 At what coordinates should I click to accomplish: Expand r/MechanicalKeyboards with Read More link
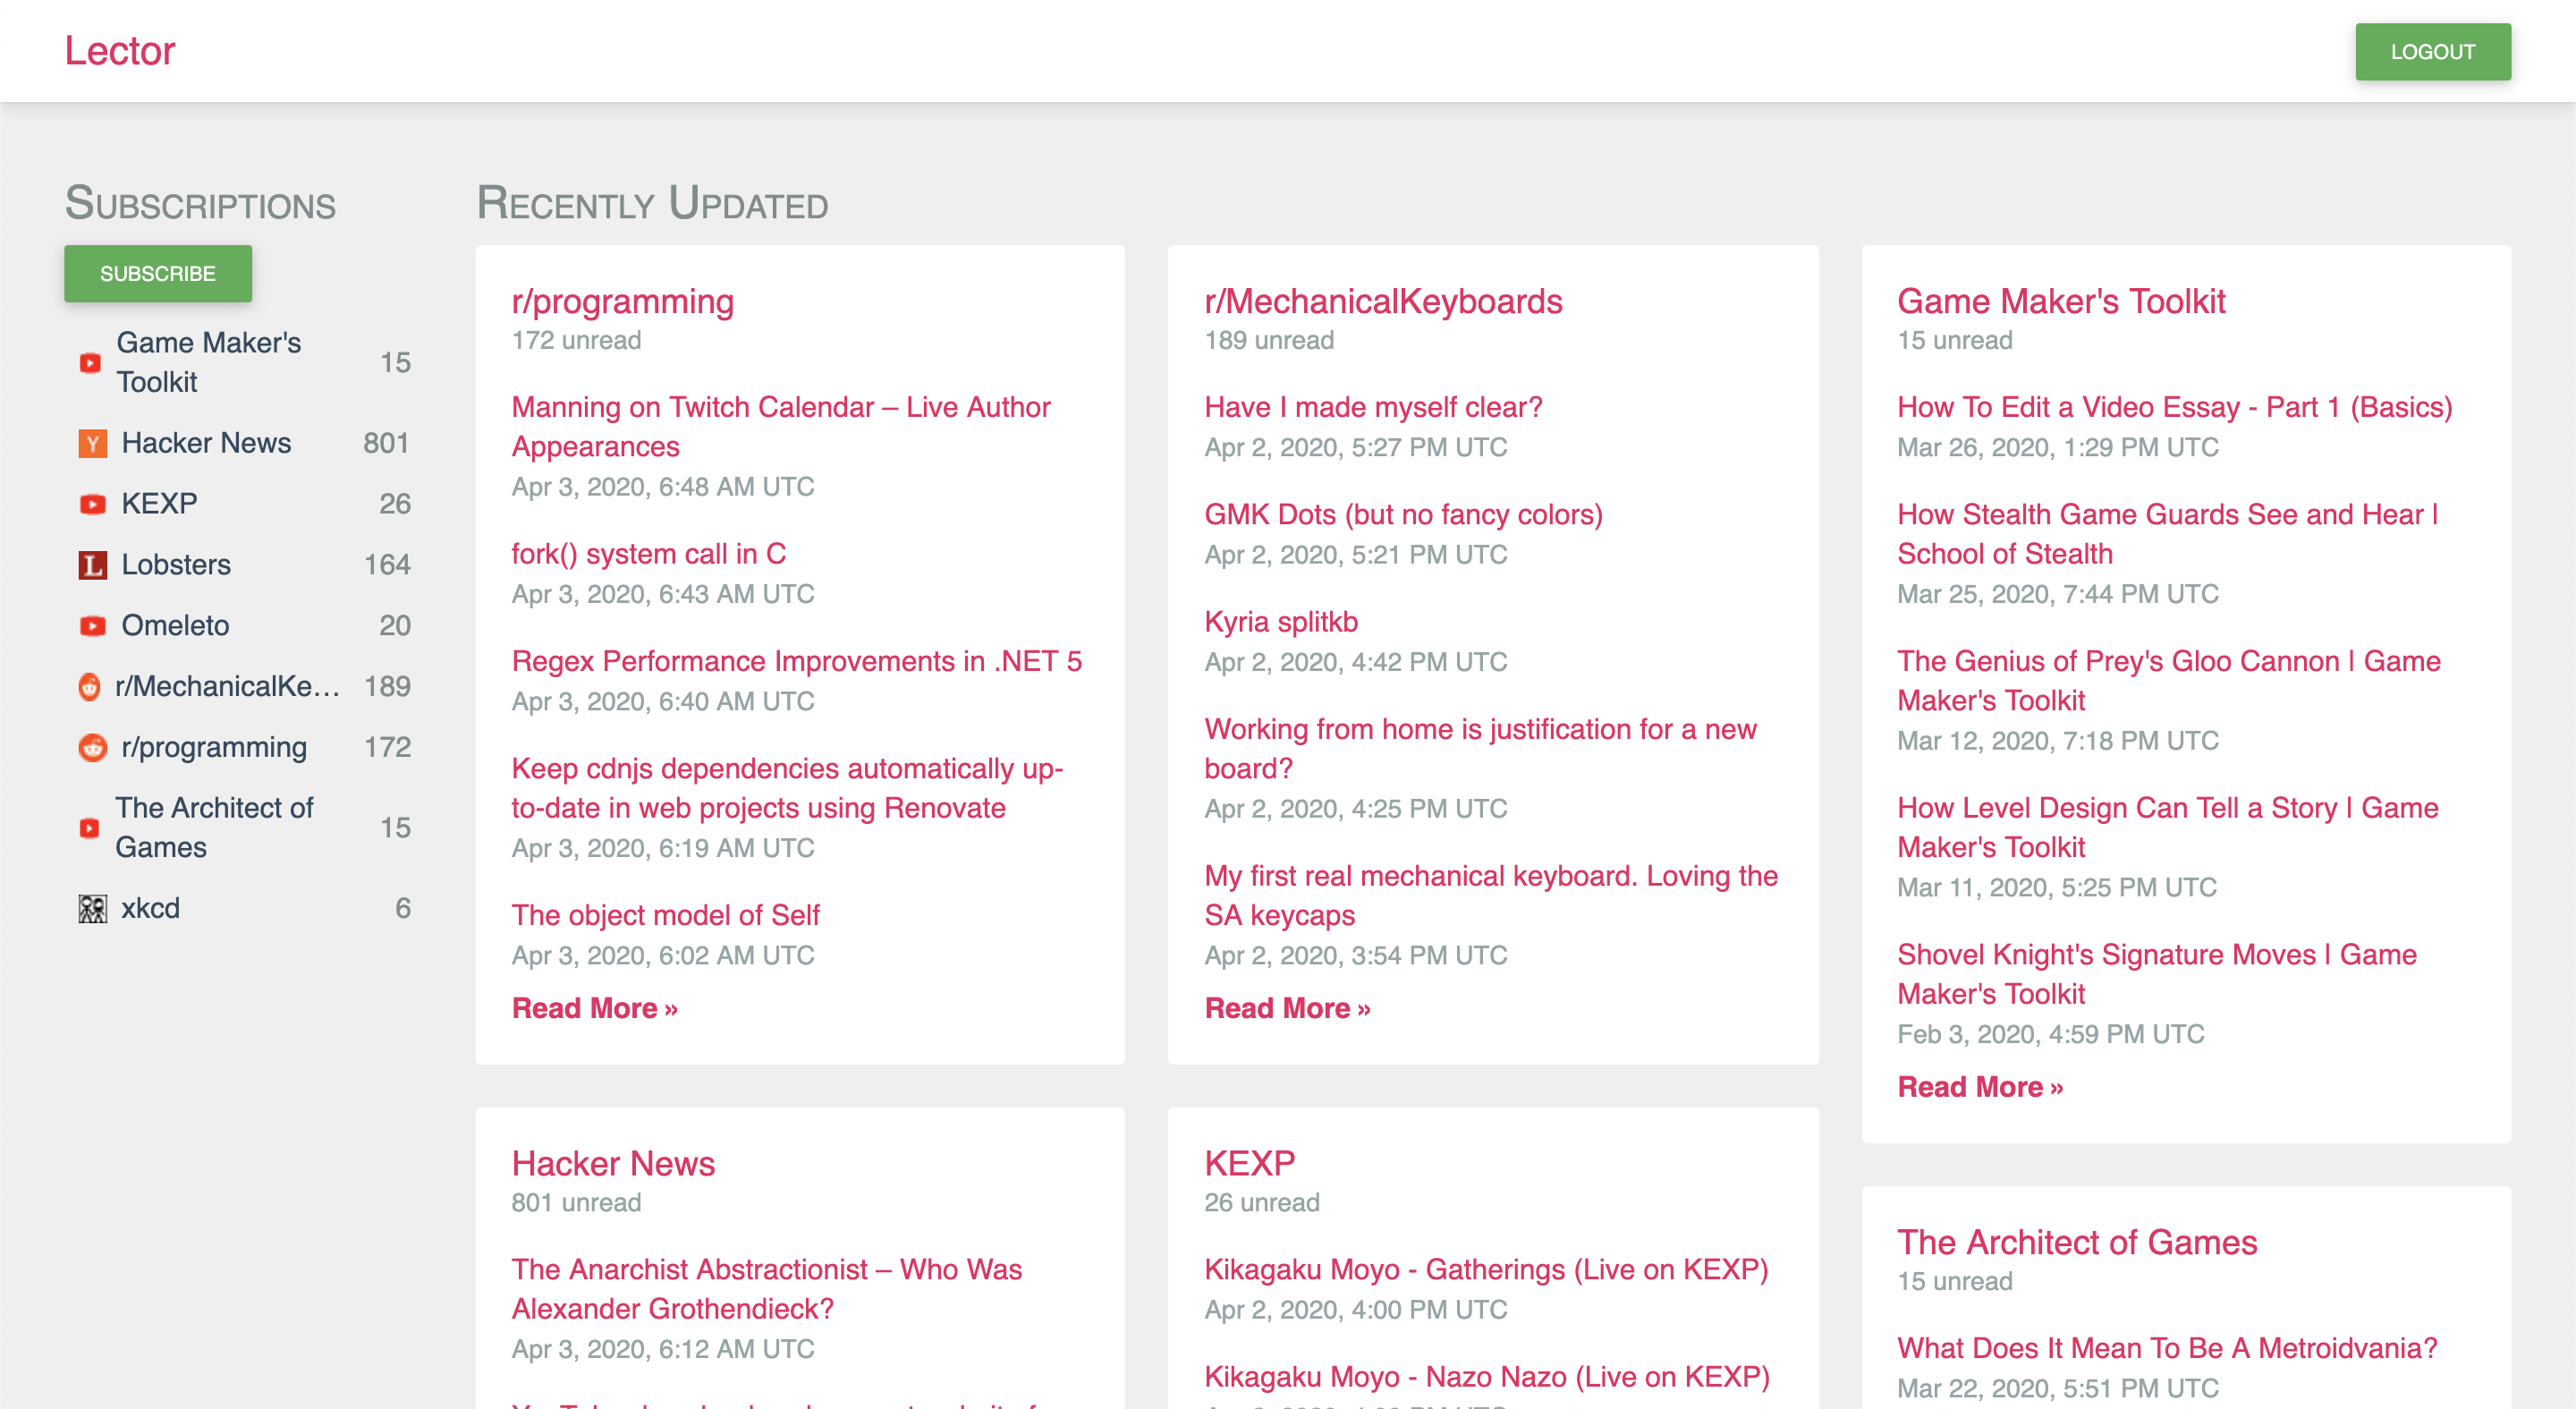point(1286,1008)
